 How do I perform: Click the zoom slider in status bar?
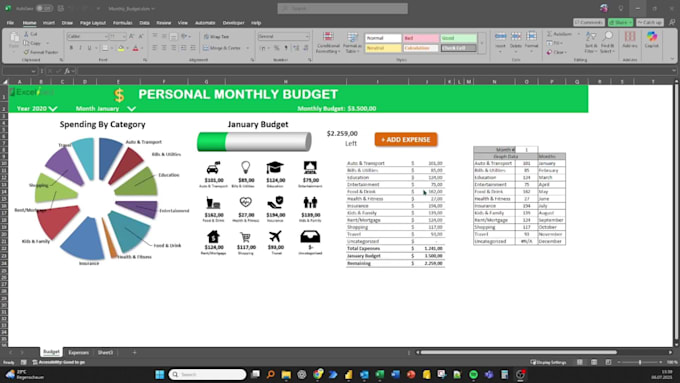coord(640,362)
